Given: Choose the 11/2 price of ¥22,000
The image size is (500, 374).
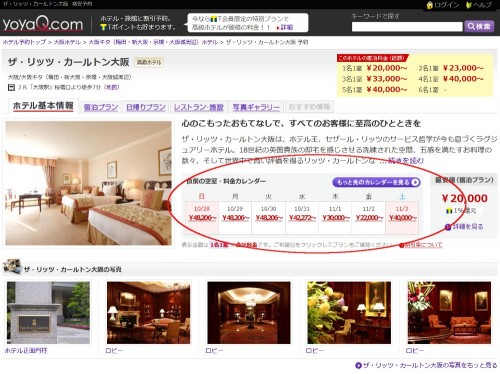Looking at the screenshot, I should [x=369, y=218].
